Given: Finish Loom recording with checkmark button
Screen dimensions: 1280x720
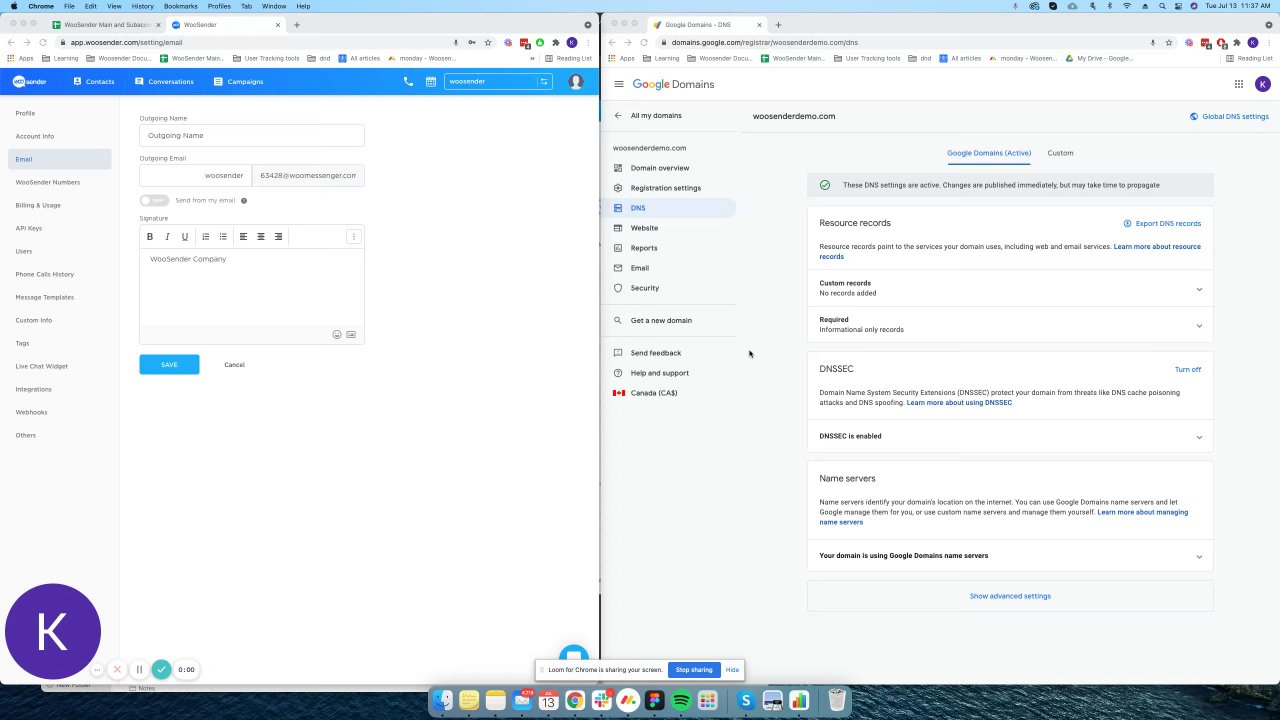Looking at the screenshot, I should click(x=161, y=670).
